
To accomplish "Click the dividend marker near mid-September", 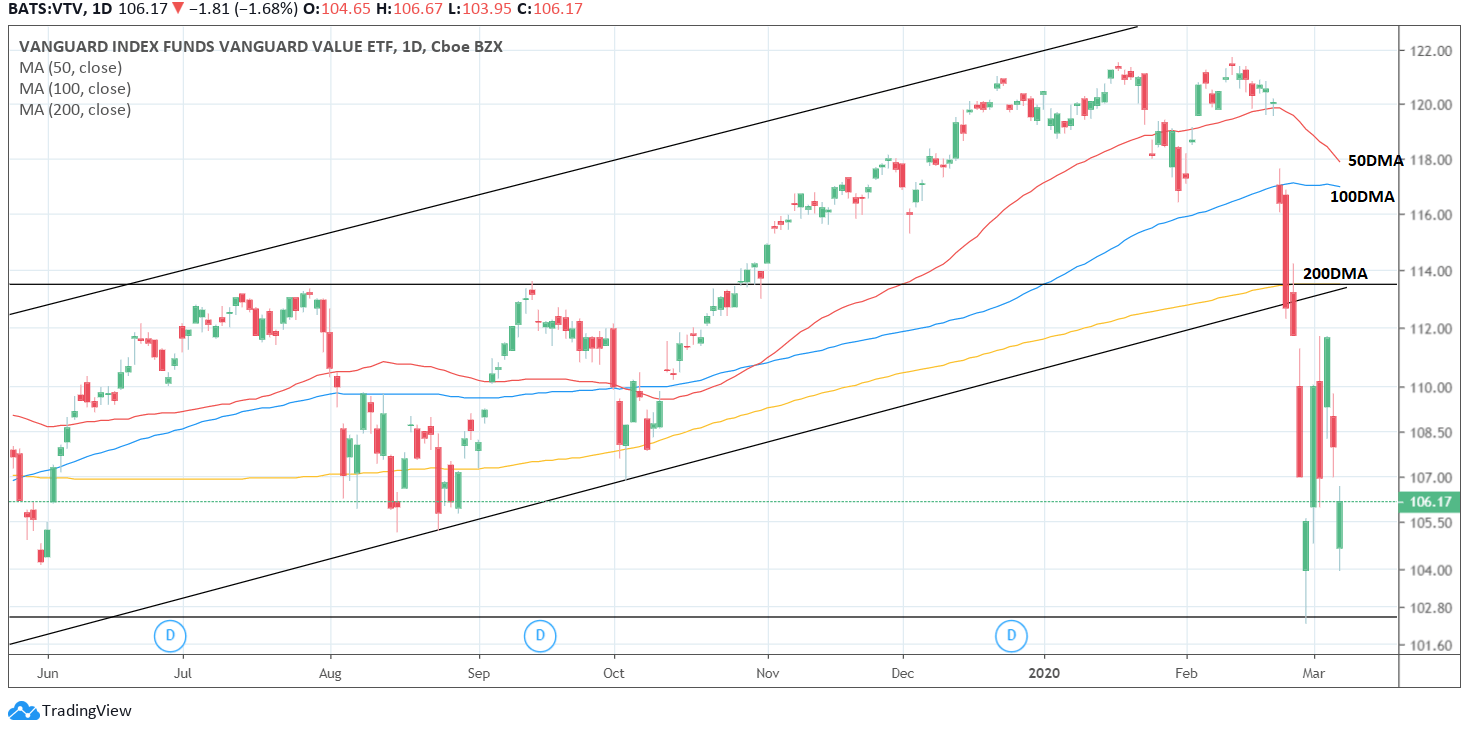I will click(x=540, y=634).
